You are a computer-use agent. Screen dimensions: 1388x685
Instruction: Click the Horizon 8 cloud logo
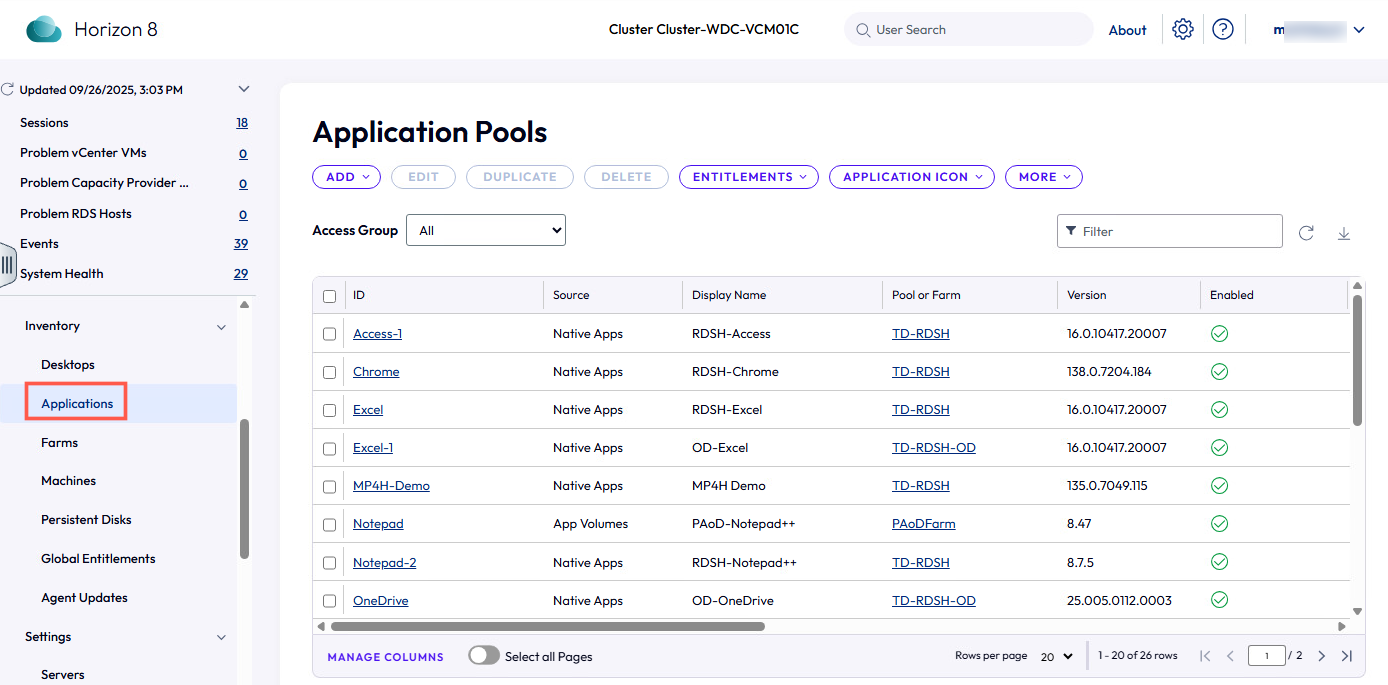(x=44, y=30)
